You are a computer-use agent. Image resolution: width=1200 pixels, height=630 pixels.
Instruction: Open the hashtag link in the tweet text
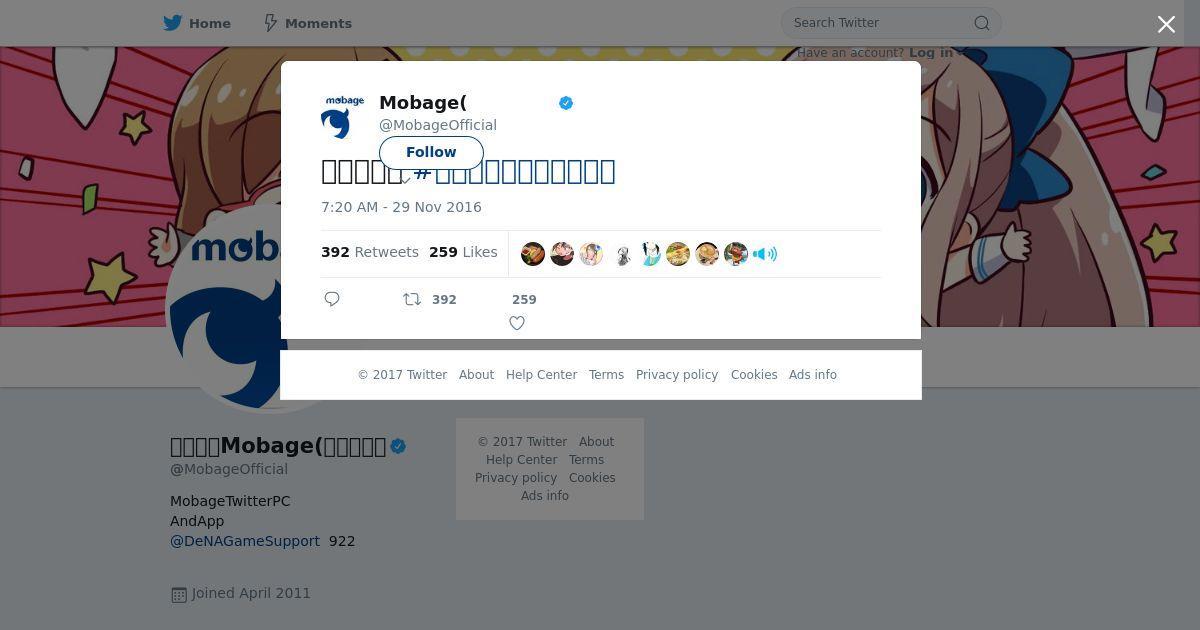pos(514,171)
